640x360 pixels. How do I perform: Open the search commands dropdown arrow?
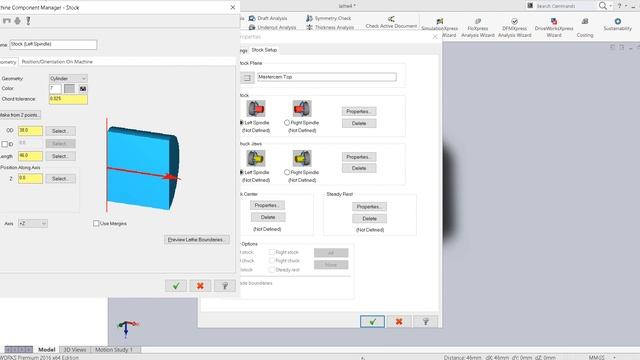tap(611, 6)
